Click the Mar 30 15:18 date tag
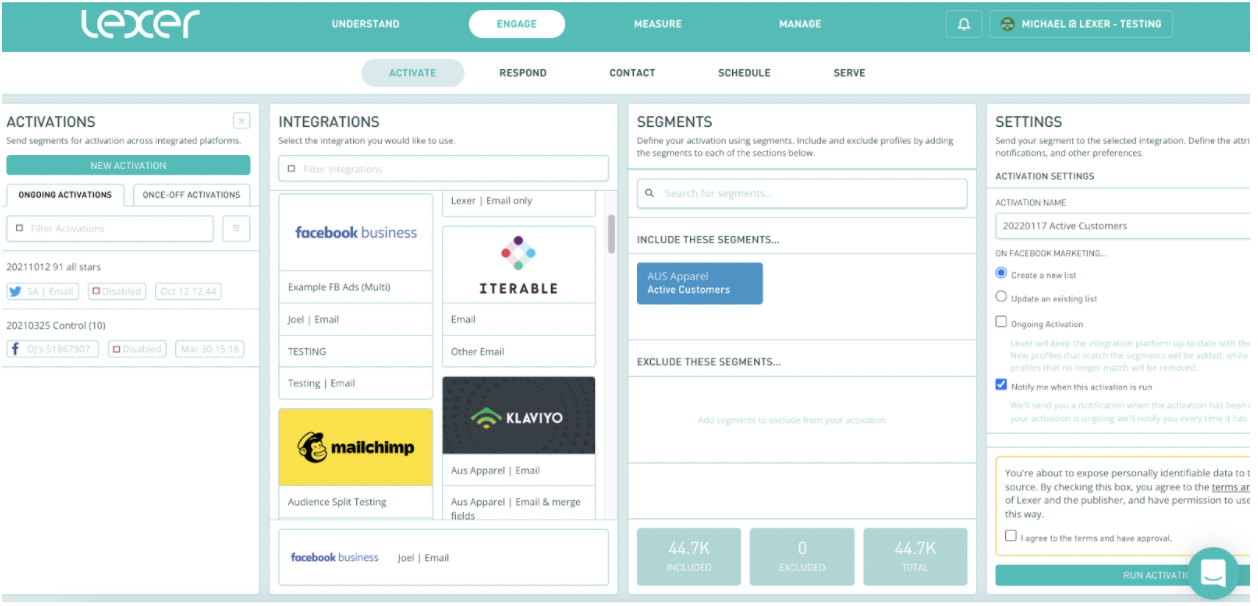Image resolution: width=1258 pixels, height=606 pixels. [208, 349]
